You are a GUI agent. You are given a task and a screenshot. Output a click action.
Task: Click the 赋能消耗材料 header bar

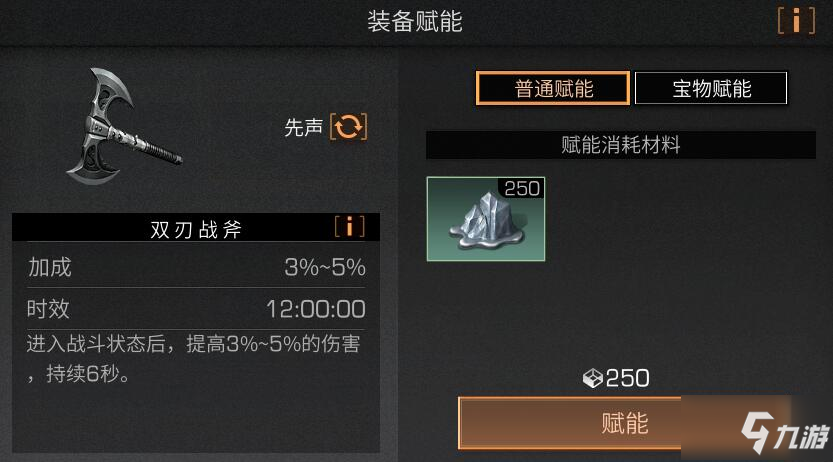point(620,144)
